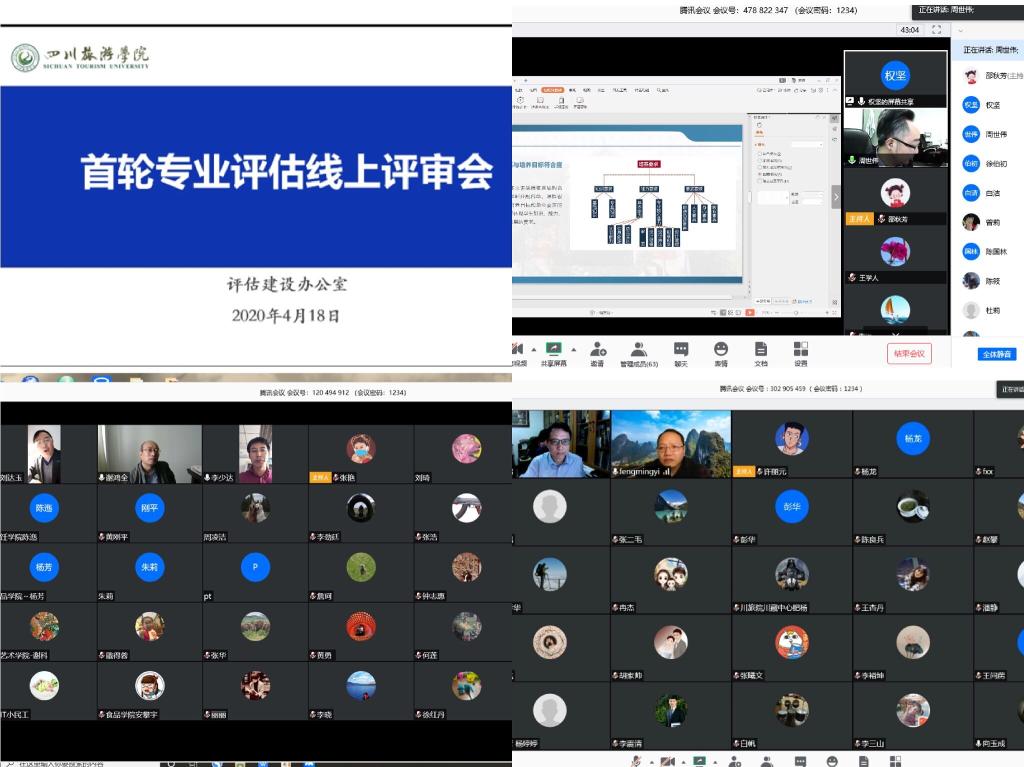Screen dimensions: 1024x767
Task: Select 权坚 avatar tile in the video strip
Action: pyautogui.click(x=895, y=79)
